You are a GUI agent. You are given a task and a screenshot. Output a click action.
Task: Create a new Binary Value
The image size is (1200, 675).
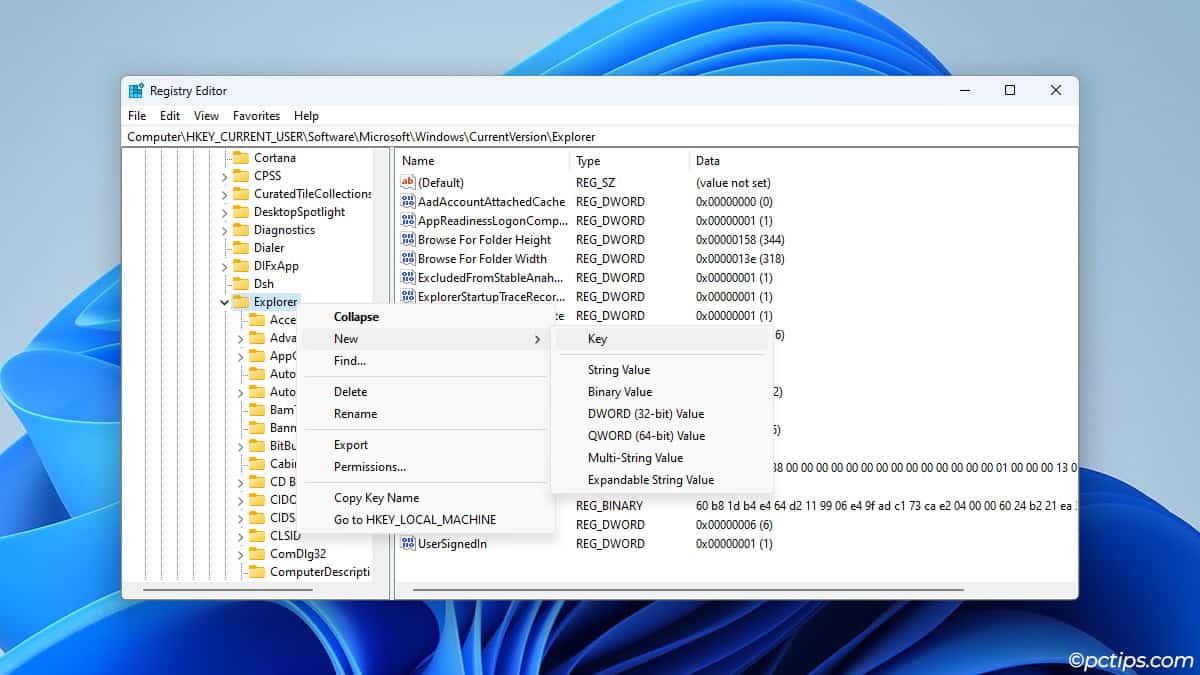[x=662, y=392]
